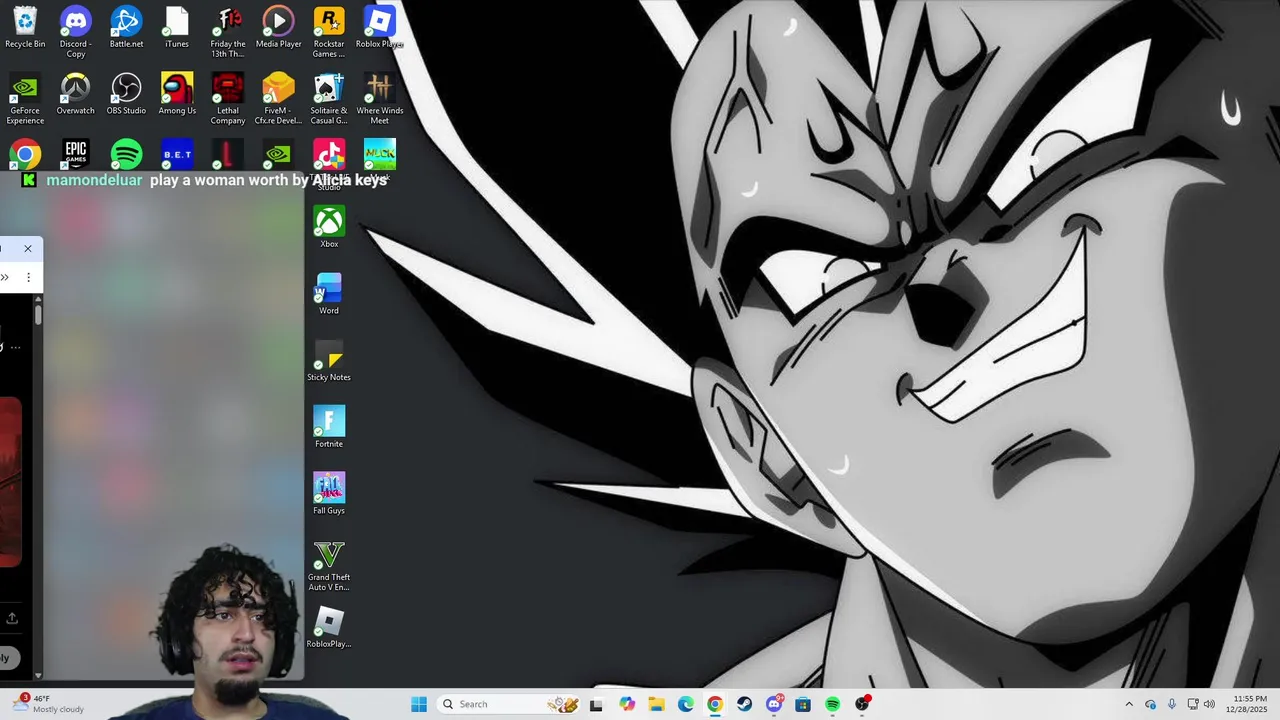
Task: Launch Media Player from the desktop
Action: [278, 28]
